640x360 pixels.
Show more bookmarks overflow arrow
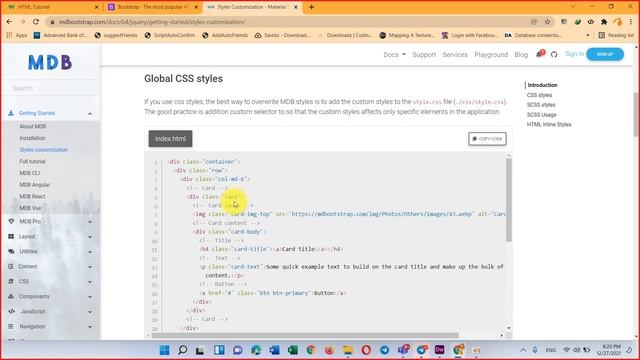(x=588, y=36)
